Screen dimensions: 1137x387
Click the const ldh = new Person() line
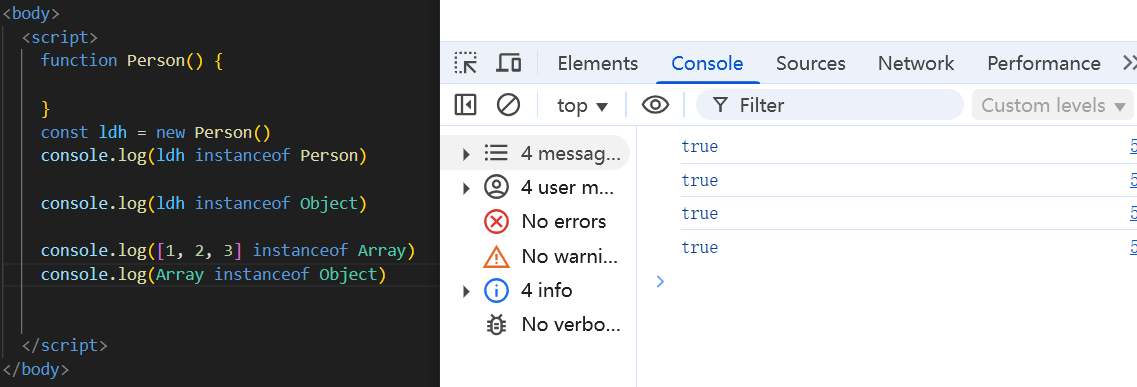point(156,133)
